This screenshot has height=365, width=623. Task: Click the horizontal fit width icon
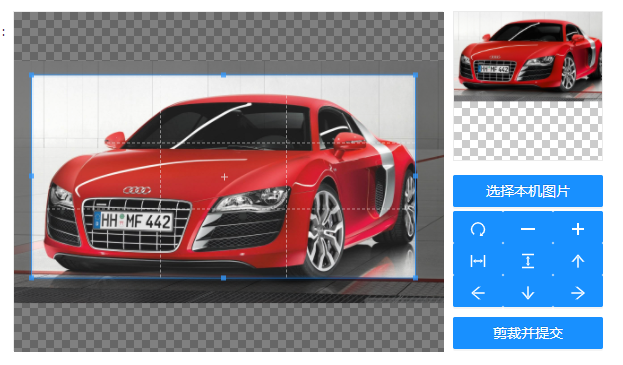tap(478, 261)
